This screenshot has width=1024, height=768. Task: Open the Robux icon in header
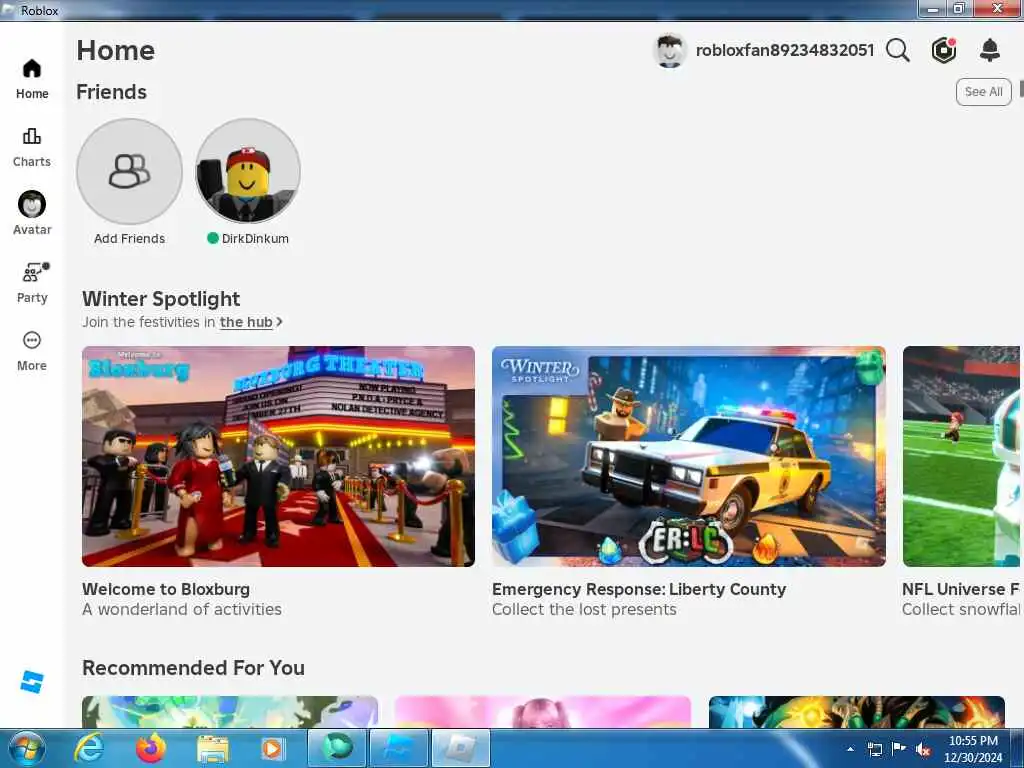(944, 50)
